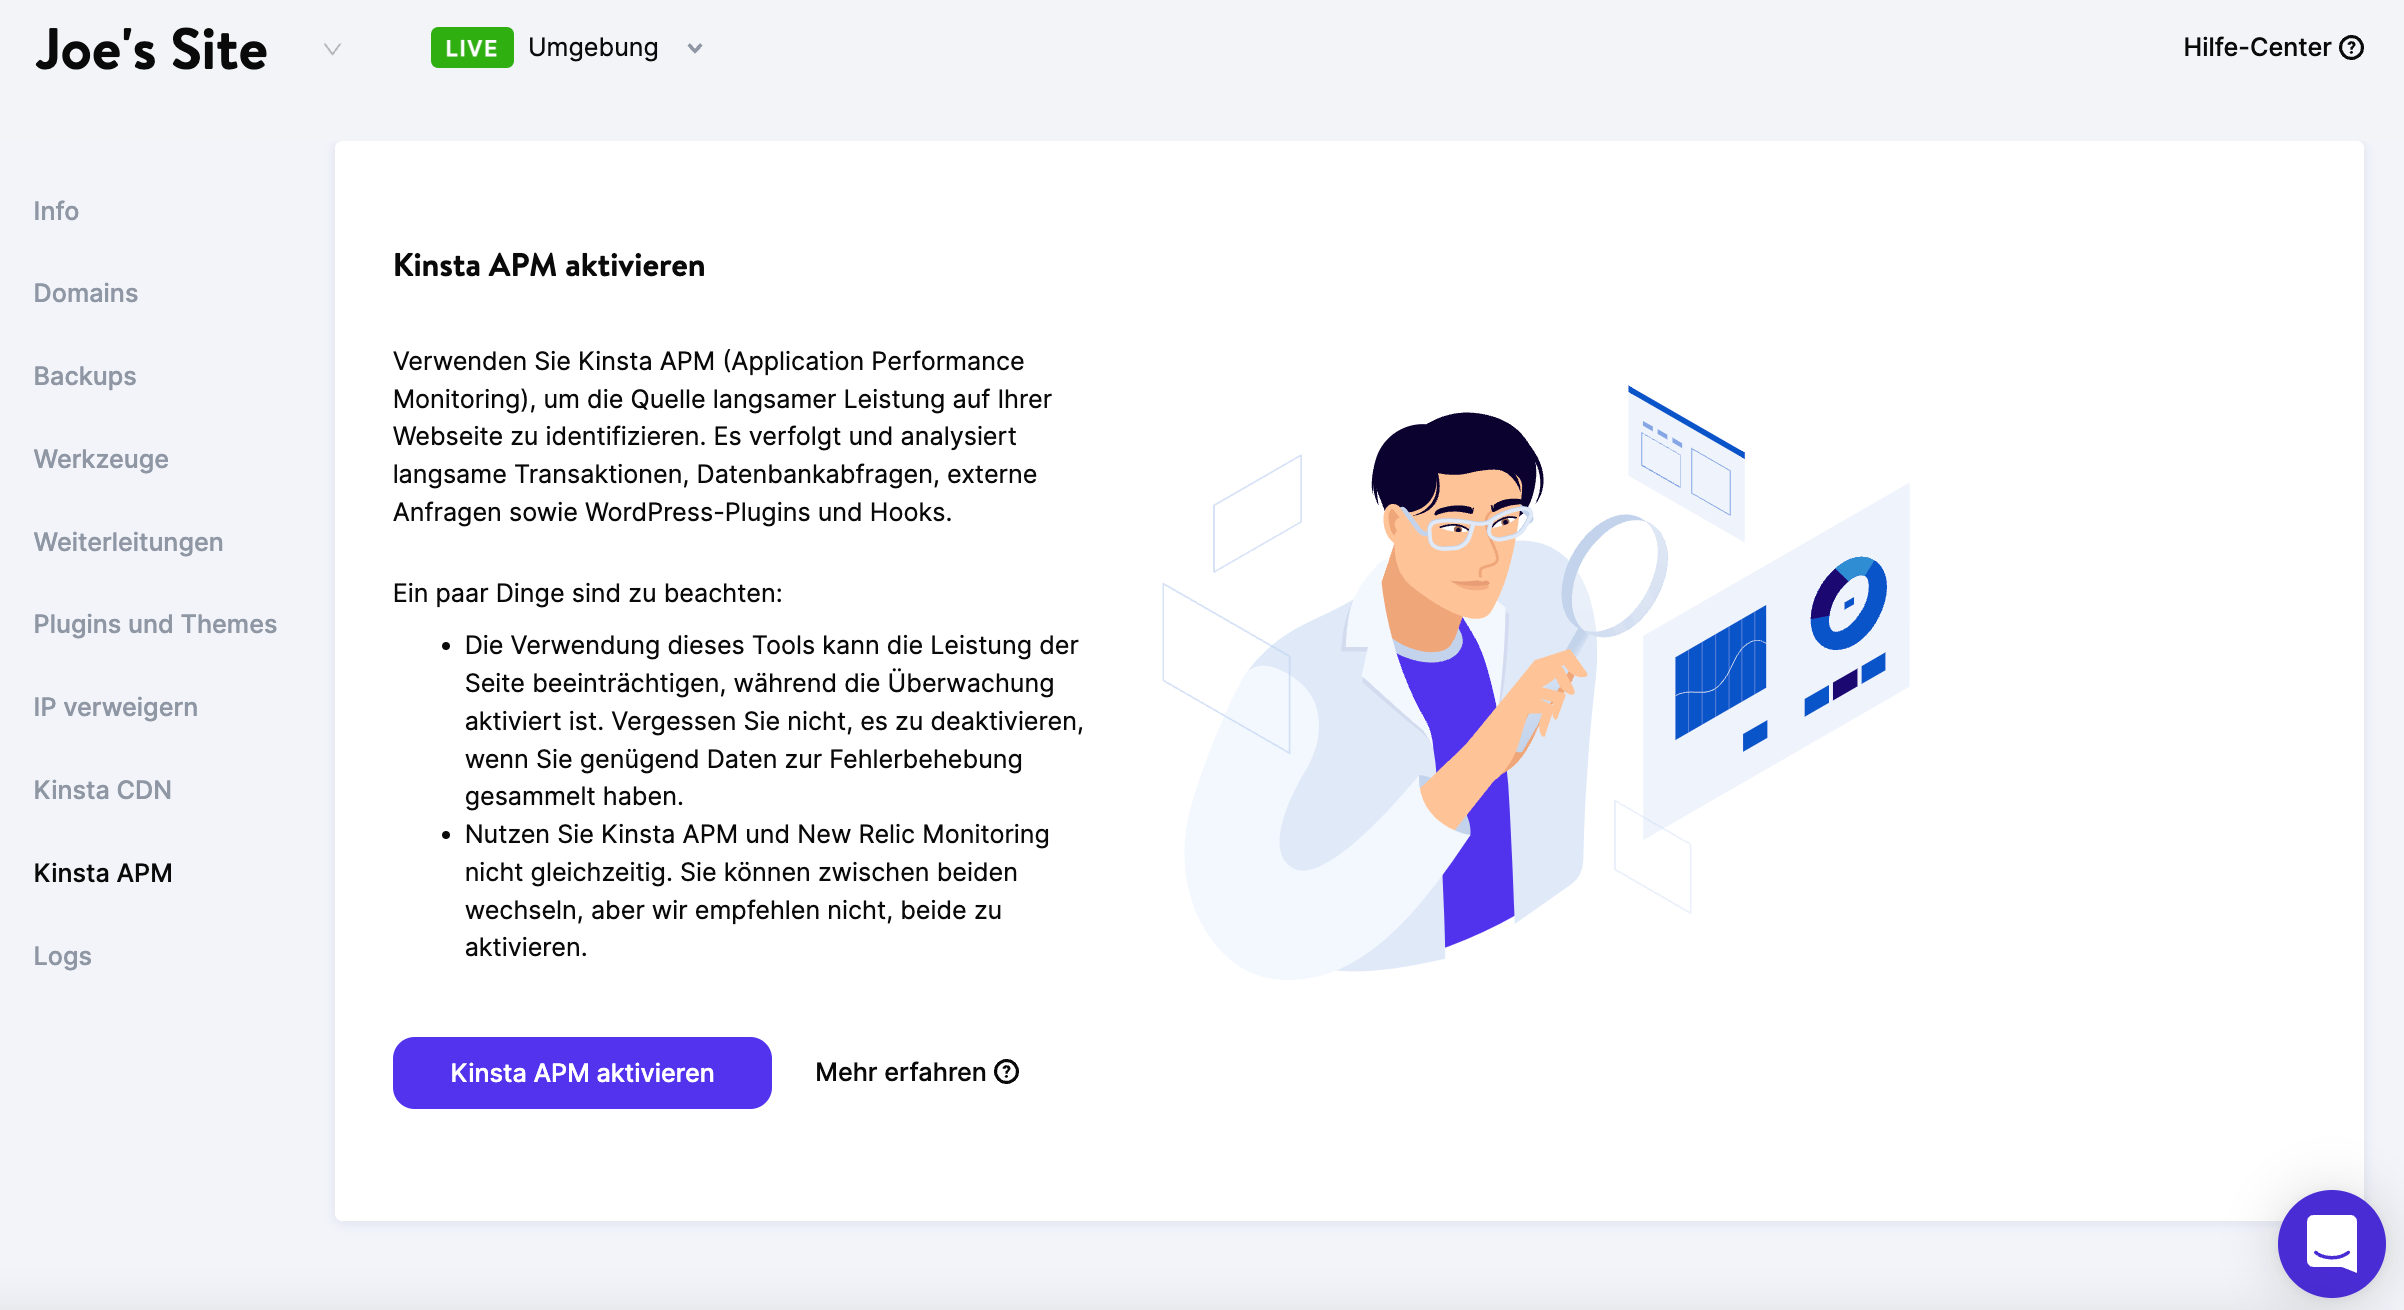The height and width of the screenshot is (1310, 2404).
Task: Click the LIVE environment status badge
Action: click(469, 47)
